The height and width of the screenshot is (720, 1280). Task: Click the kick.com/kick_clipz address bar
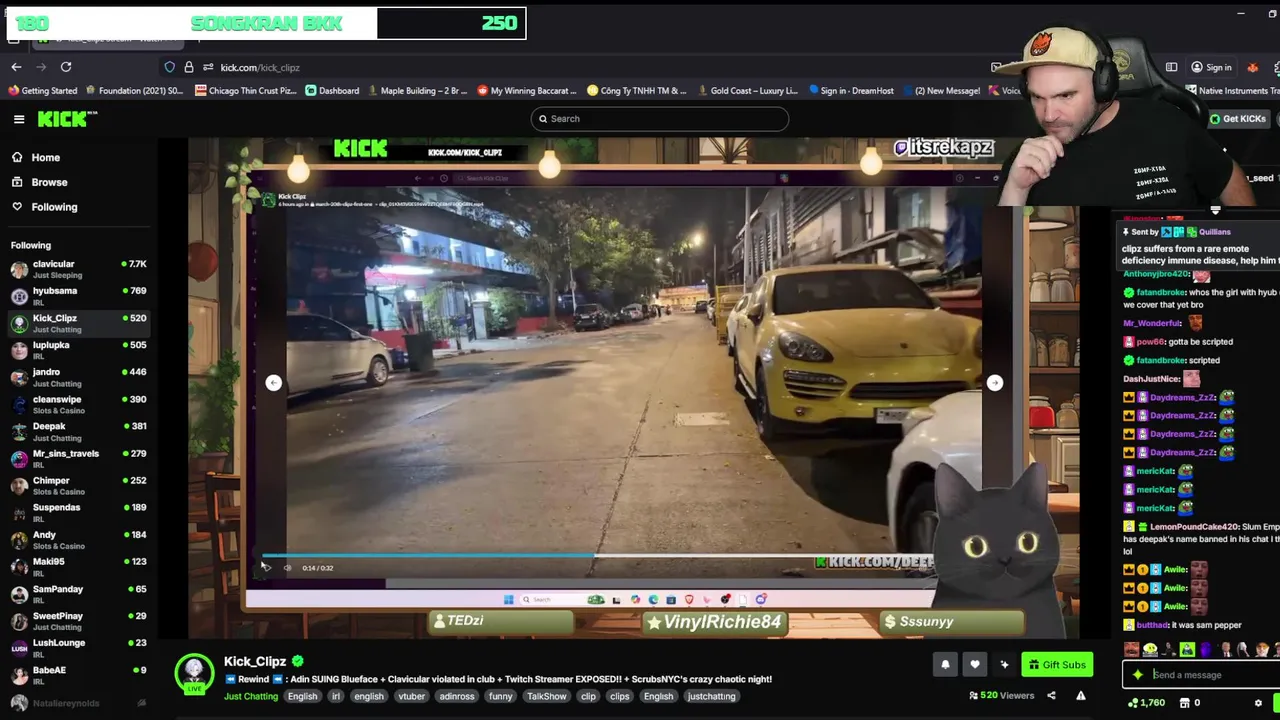click(260, 67)
